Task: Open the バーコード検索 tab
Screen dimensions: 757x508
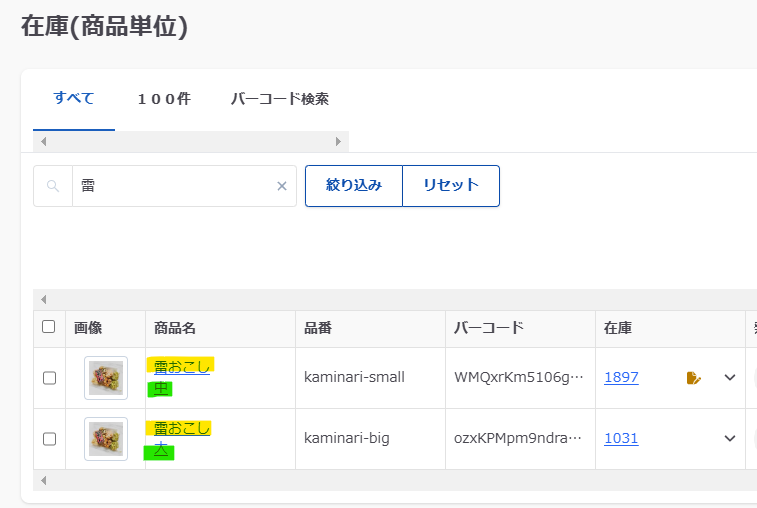Action: (280, 99)
